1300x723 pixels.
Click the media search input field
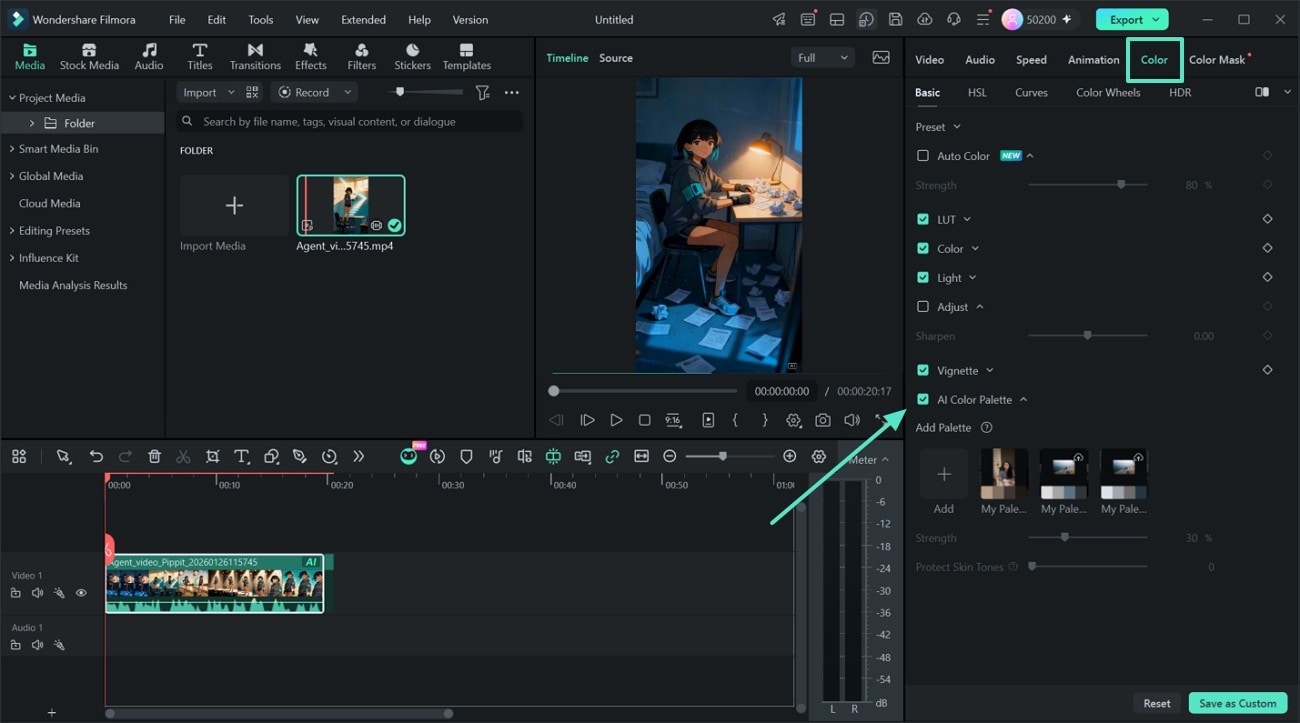click(350, 121)
